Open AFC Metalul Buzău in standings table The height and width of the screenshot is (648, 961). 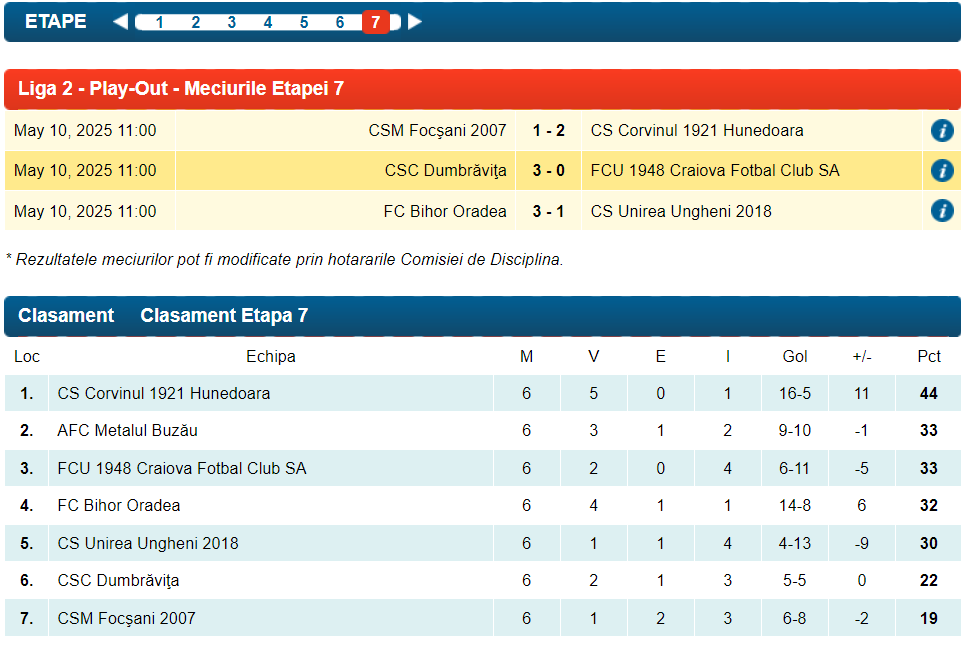point(127,431)
